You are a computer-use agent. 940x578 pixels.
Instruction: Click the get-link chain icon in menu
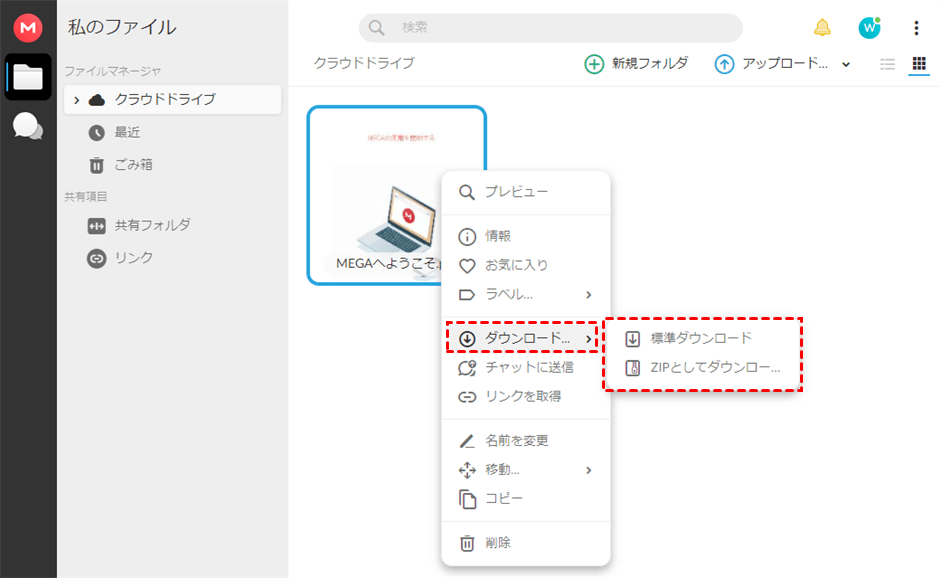[467, 397]
